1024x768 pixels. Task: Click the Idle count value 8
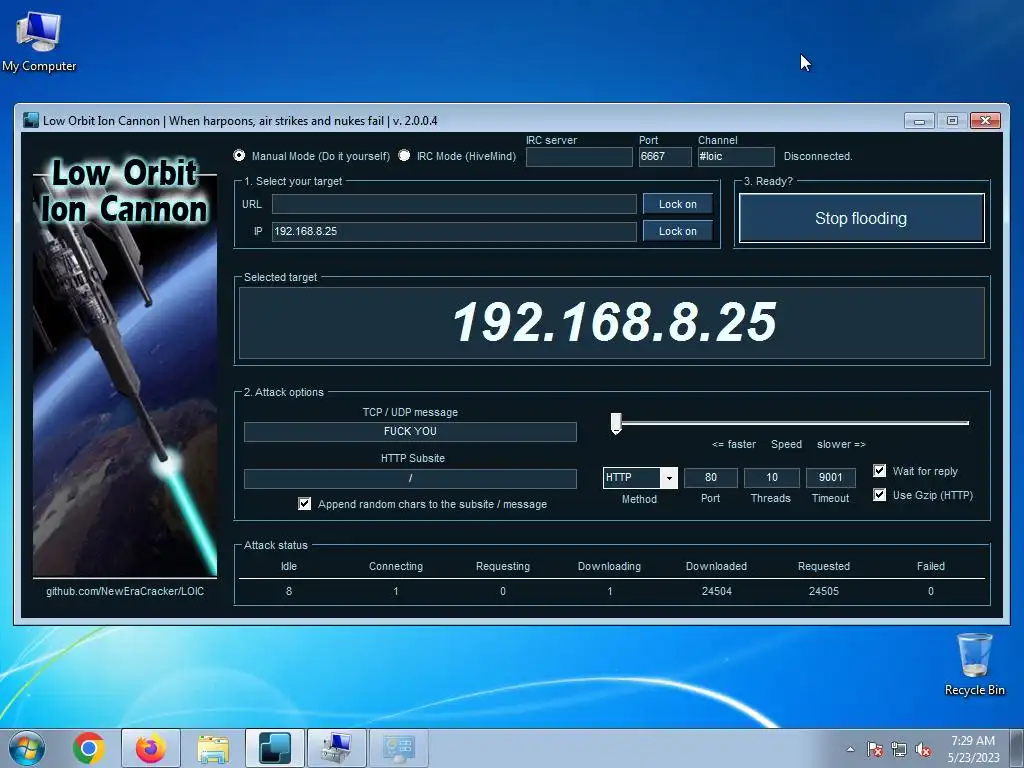[289, 591]
